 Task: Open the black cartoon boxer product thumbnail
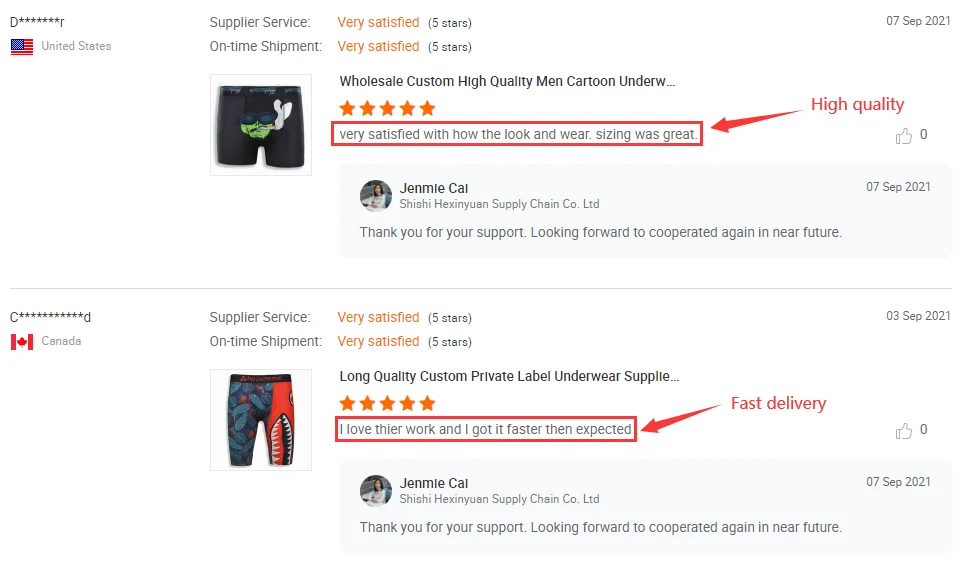pos(261,125)
